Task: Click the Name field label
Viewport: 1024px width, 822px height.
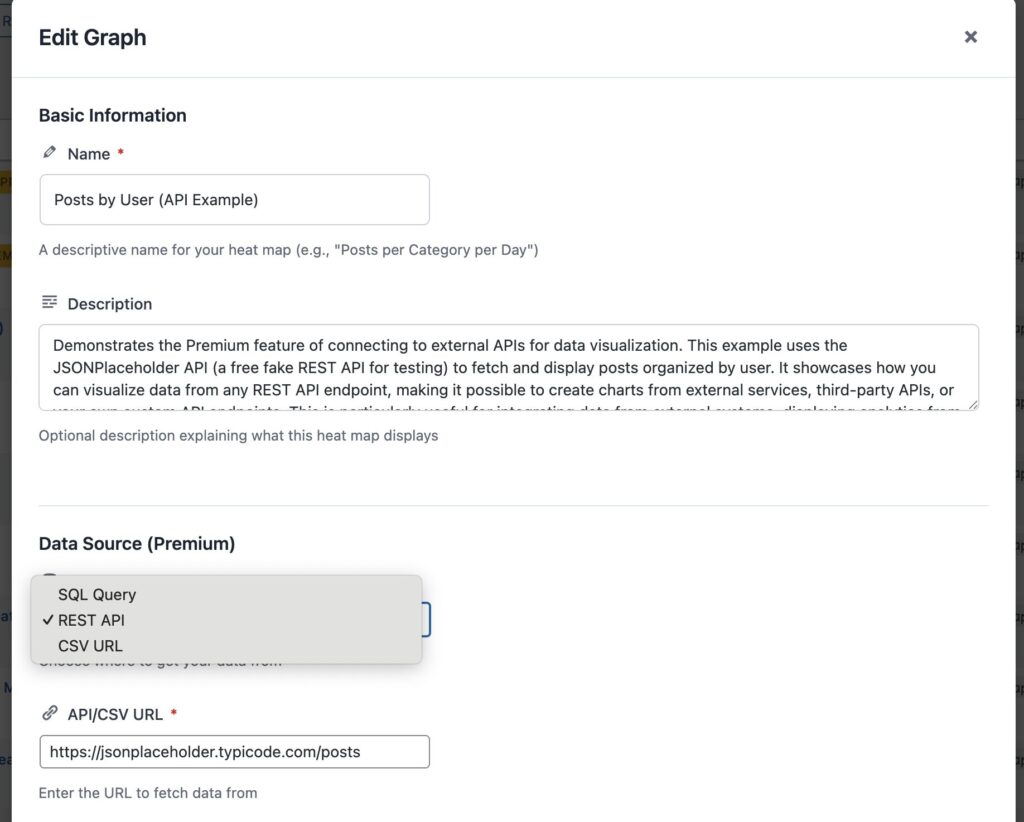Action: click(x=88, y=154)
